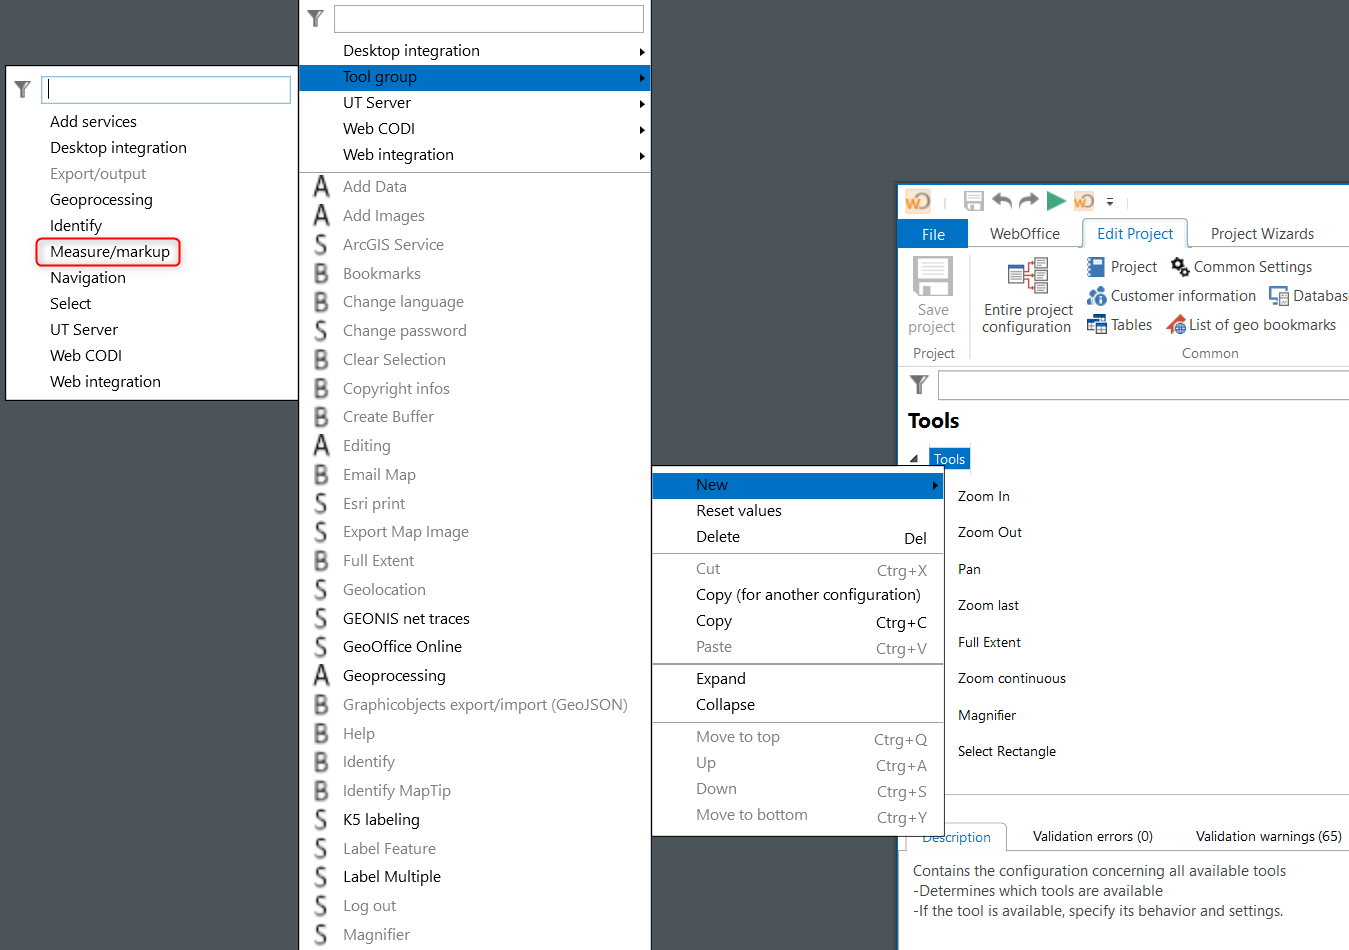The height and width of the screenshot is (950, 1349).
Task: Click the save disk icon in quick access toolbar
Action: click(973, 201)
